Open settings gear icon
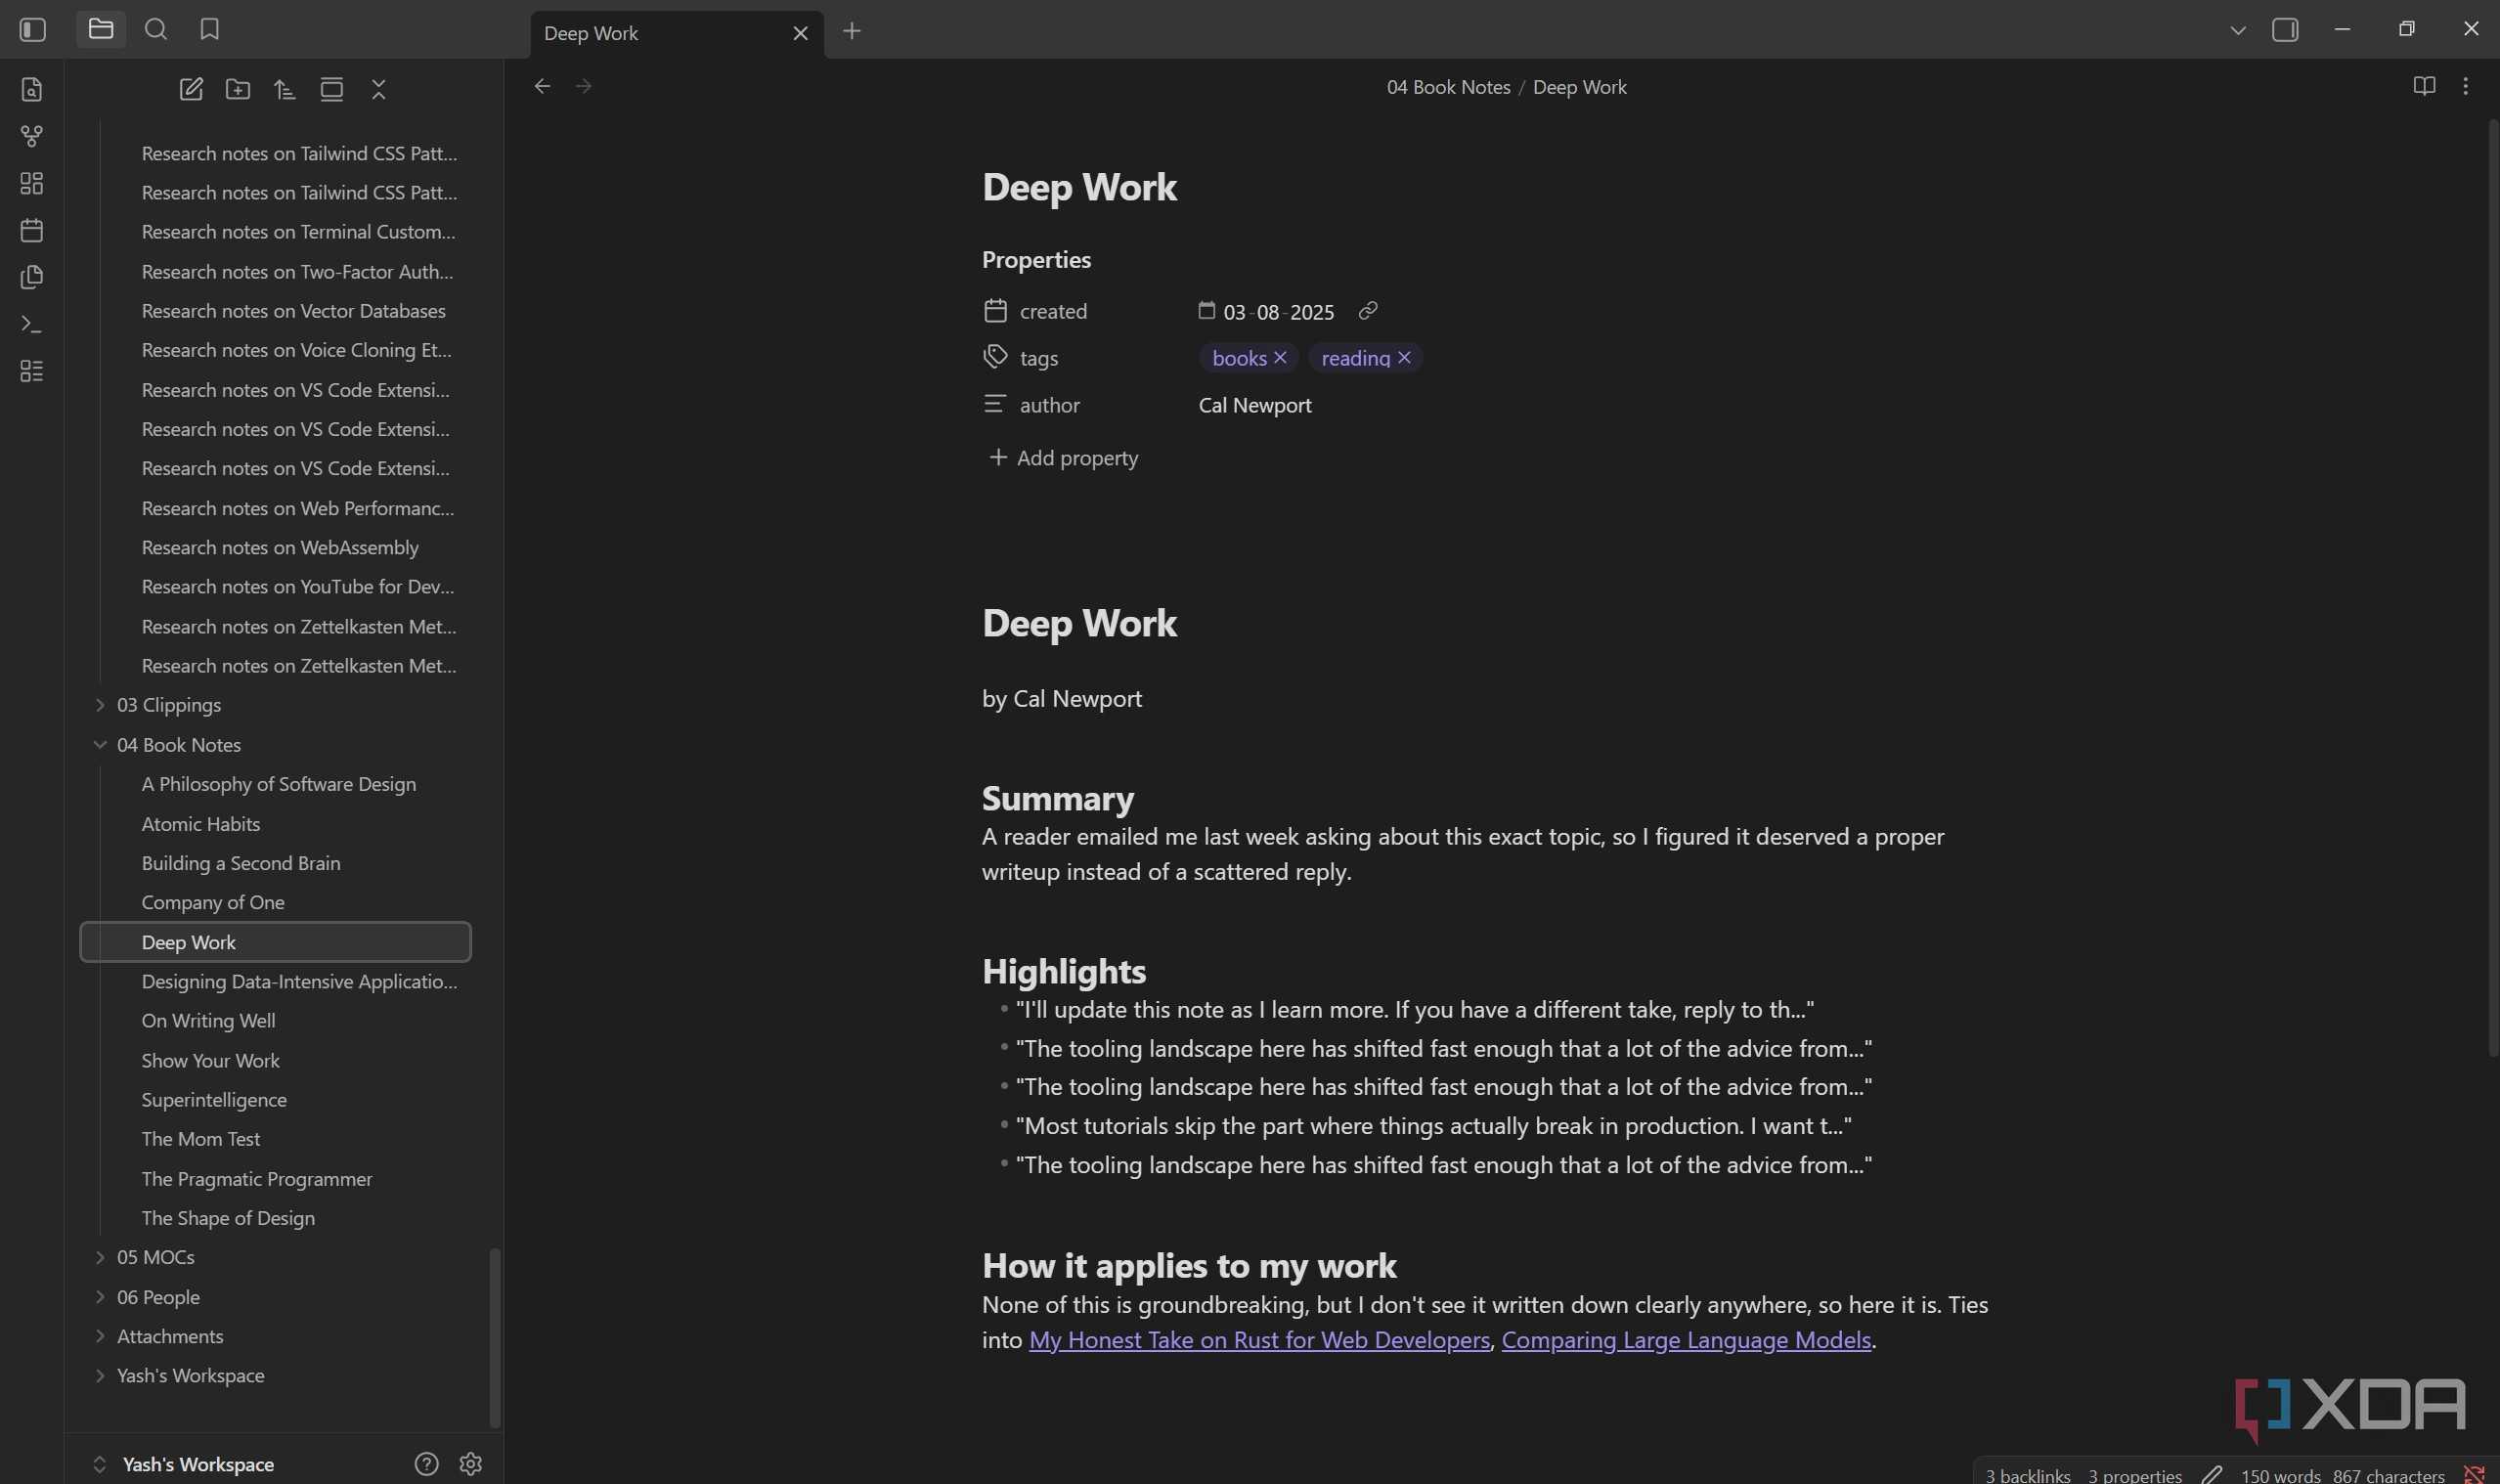The image size is (2500, 1484). click(x=470, y=1464)
